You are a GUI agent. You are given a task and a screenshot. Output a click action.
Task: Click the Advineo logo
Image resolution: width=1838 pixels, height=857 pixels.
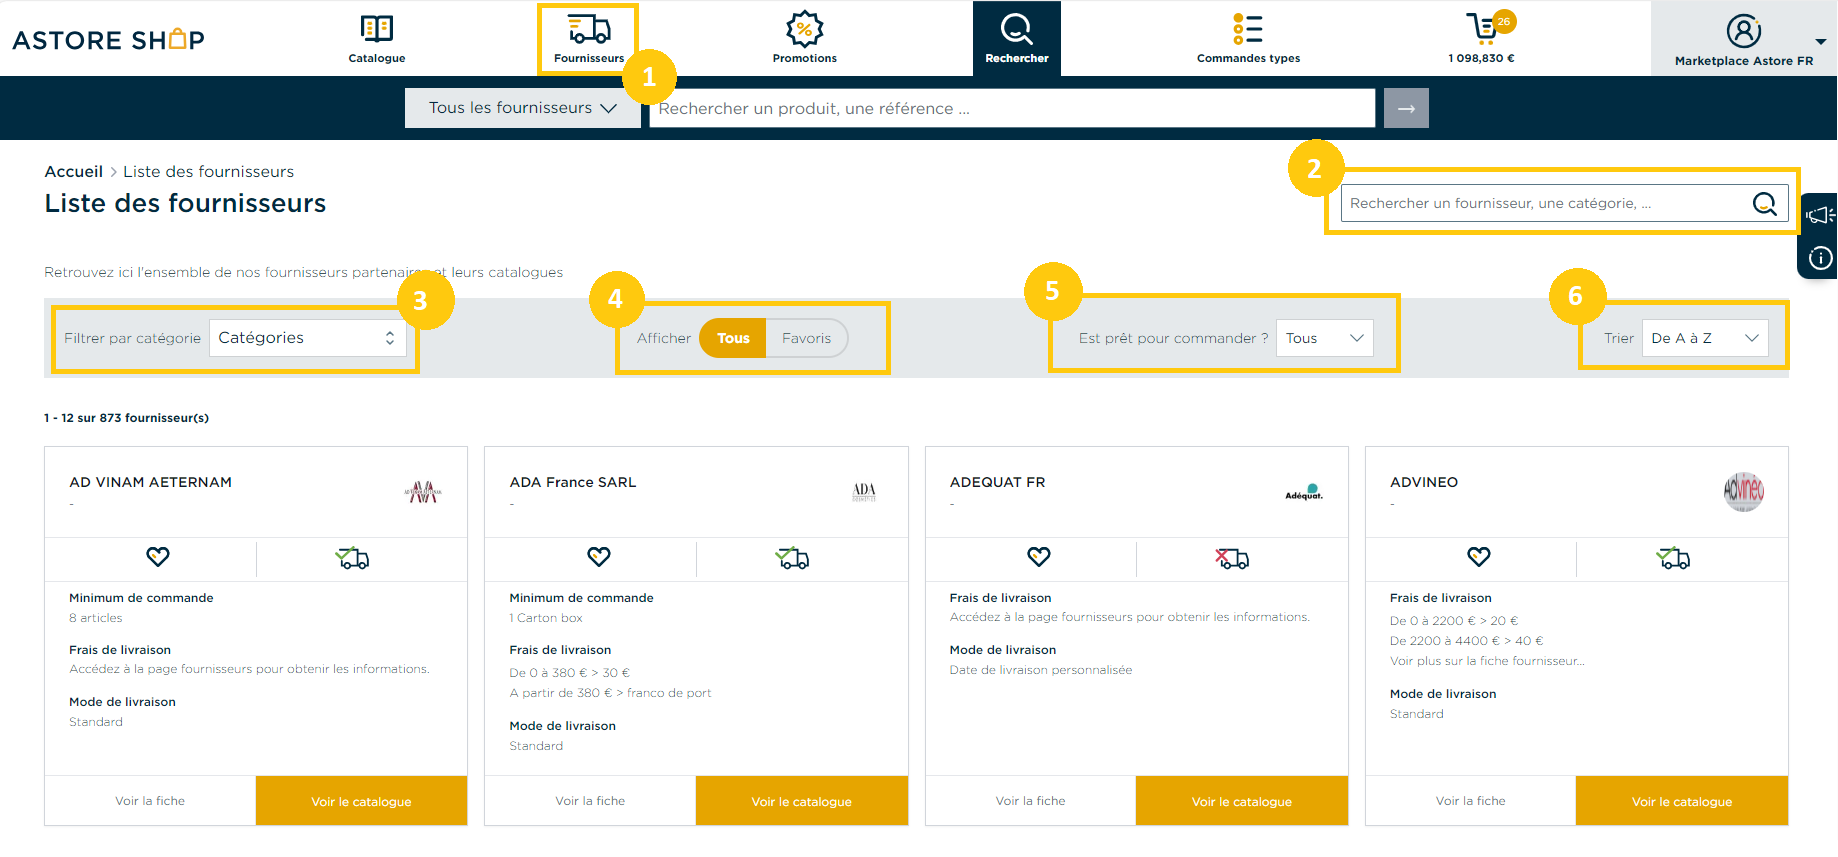tap(1744, 491)
